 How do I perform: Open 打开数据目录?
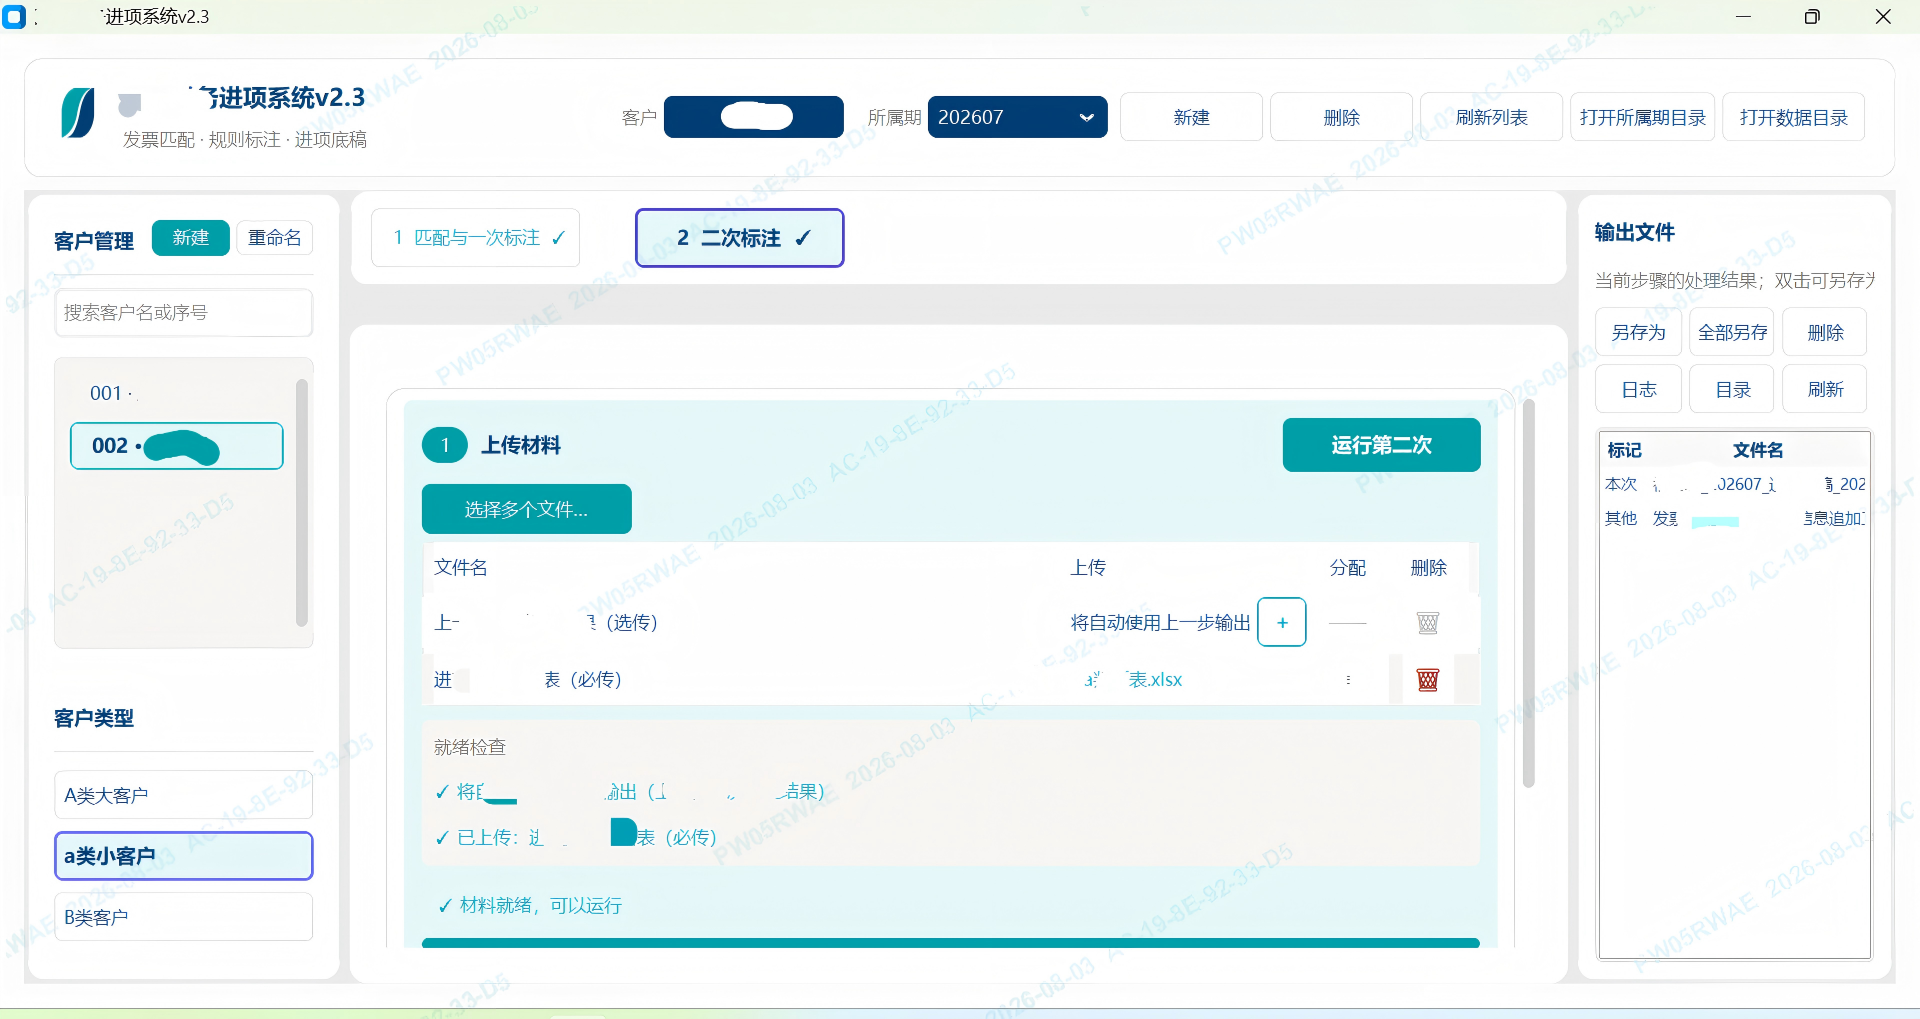tap(1793, 117)
